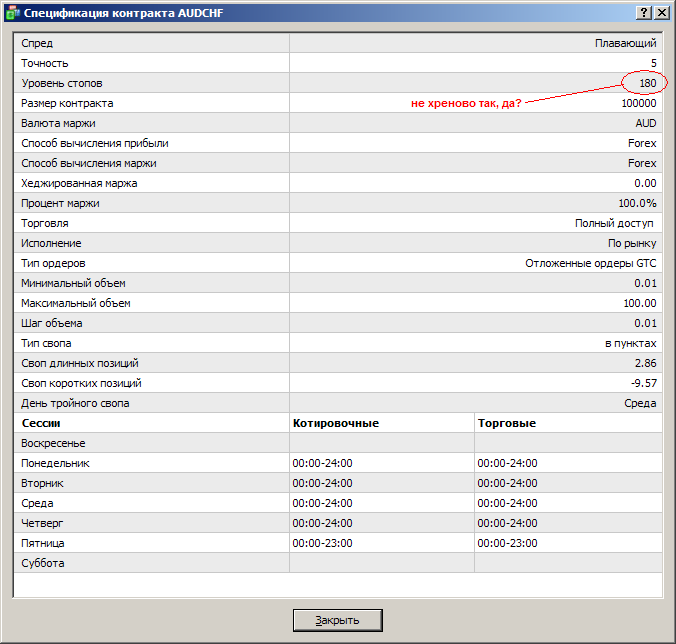This screenshot has height=644, width=676.
Task: Select the Шаг объема label
Action: (x=52, y=323)
